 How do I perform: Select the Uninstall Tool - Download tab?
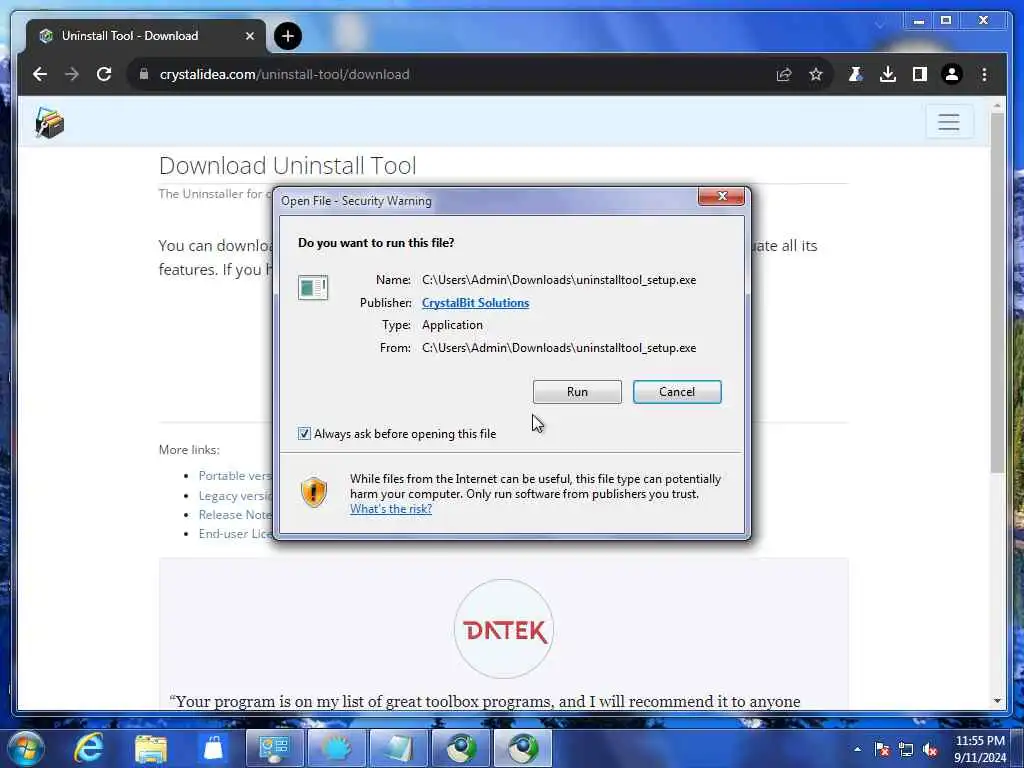click(146, 36)
